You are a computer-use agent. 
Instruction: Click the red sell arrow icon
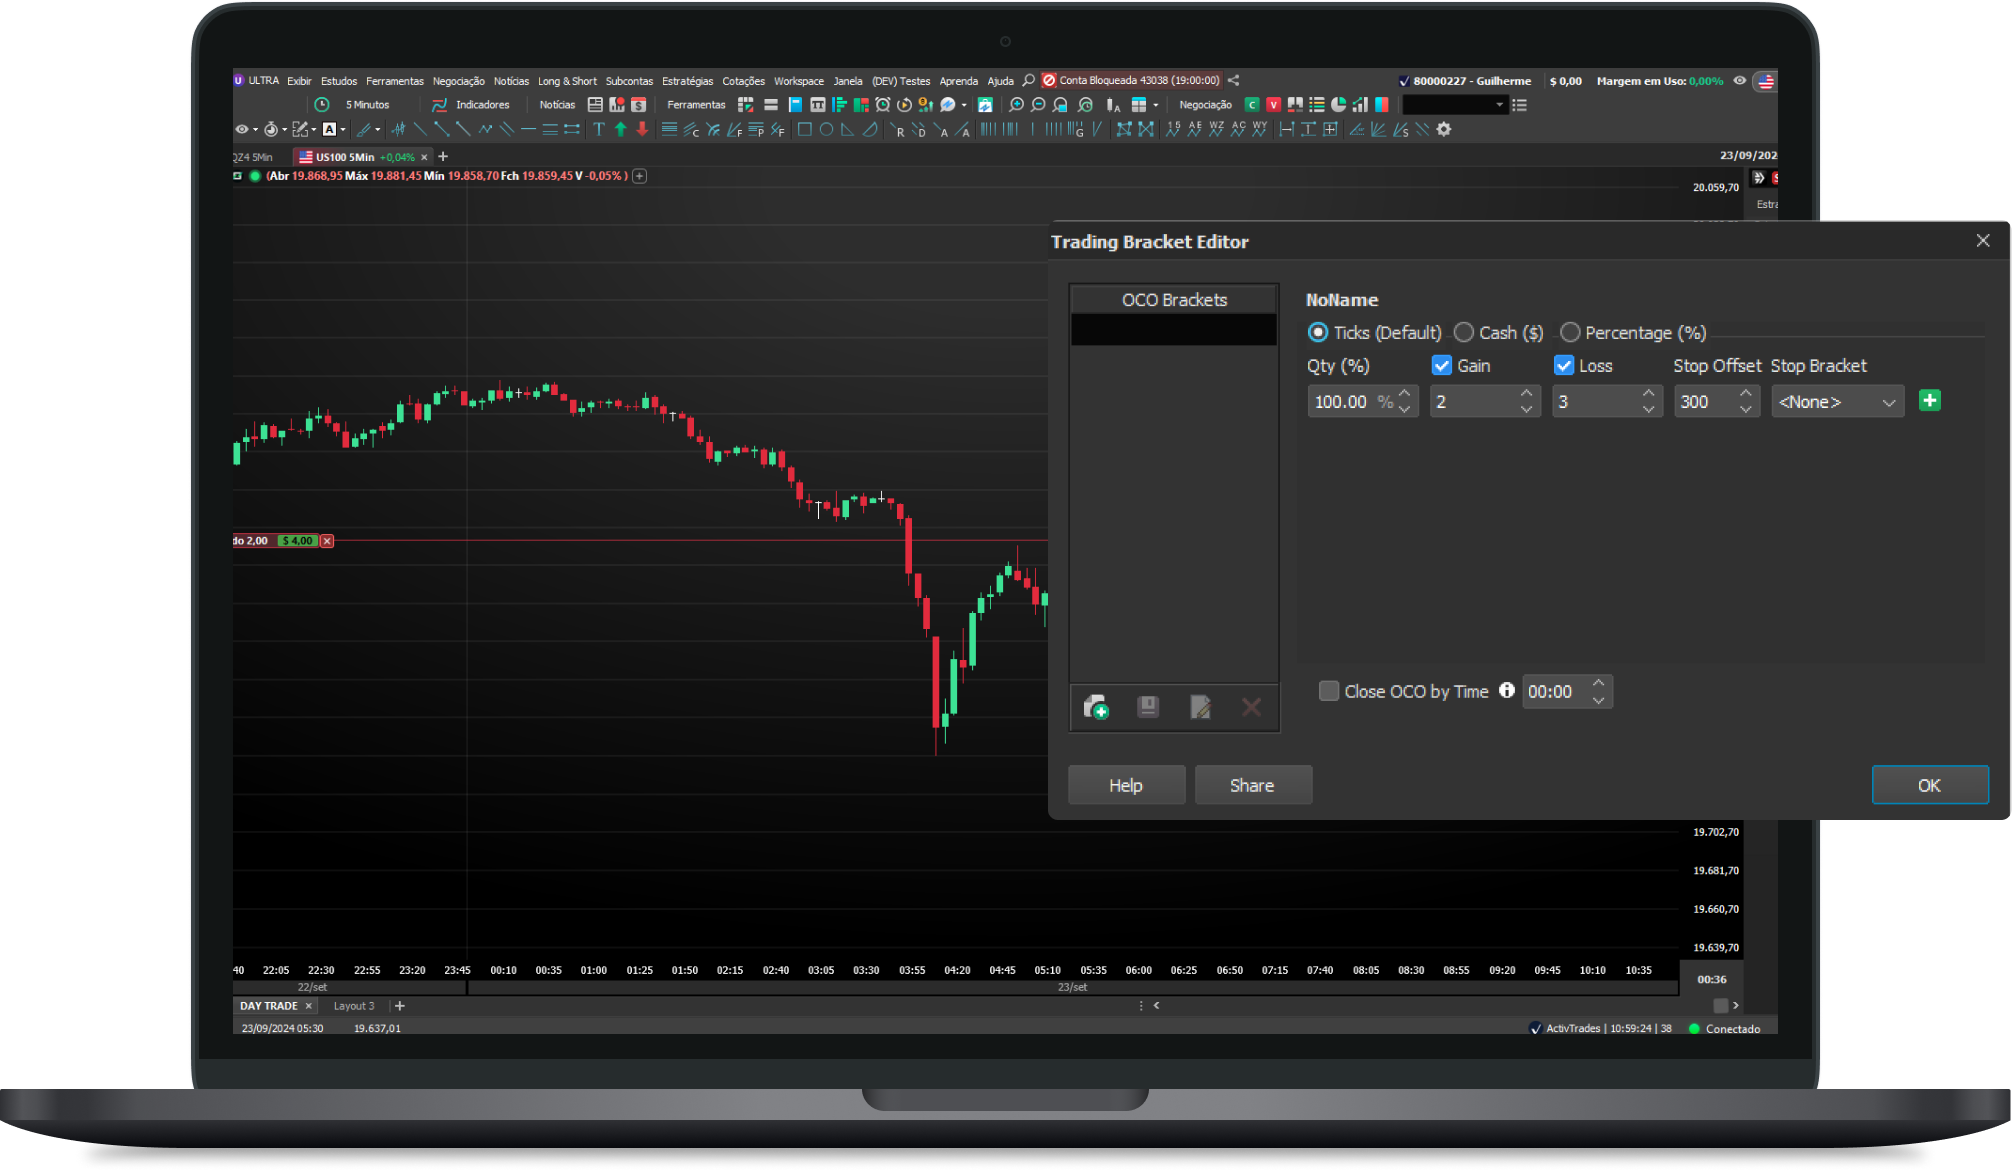[641, 129]
